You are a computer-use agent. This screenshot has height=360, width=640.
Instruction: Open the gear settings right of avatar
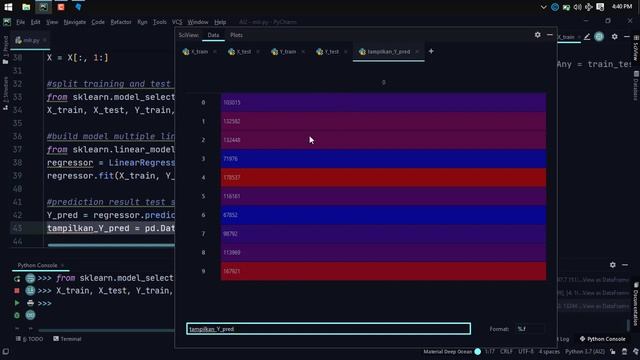click(615, 37)
